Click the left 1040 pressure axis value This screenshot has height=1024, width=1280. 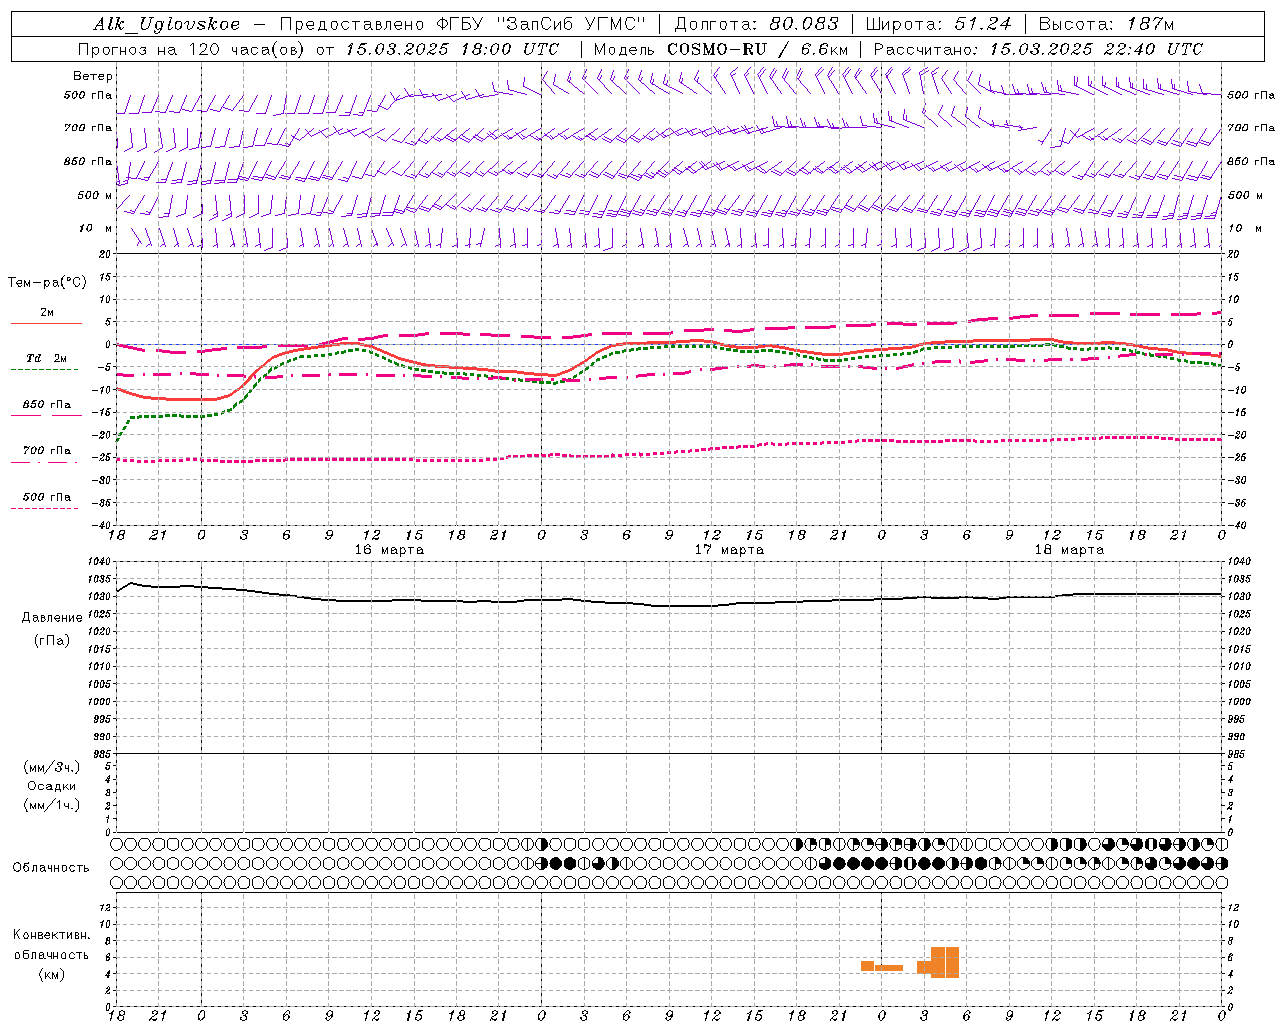100,561
